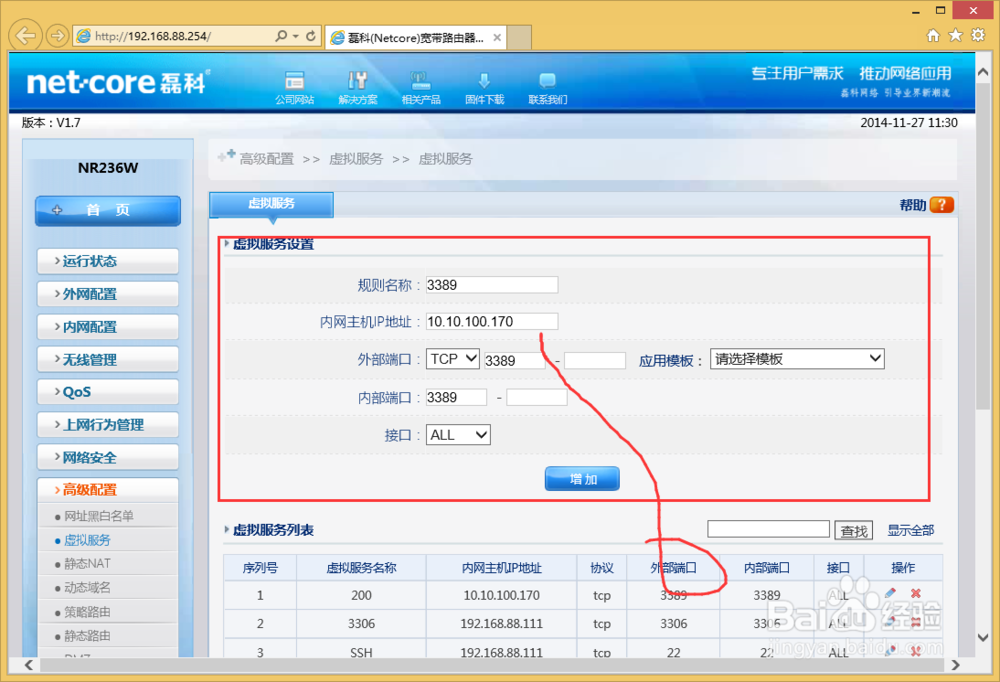Open Favorites star icon
Viewport: 1000px width, 682px height.
tap(955, 35)
